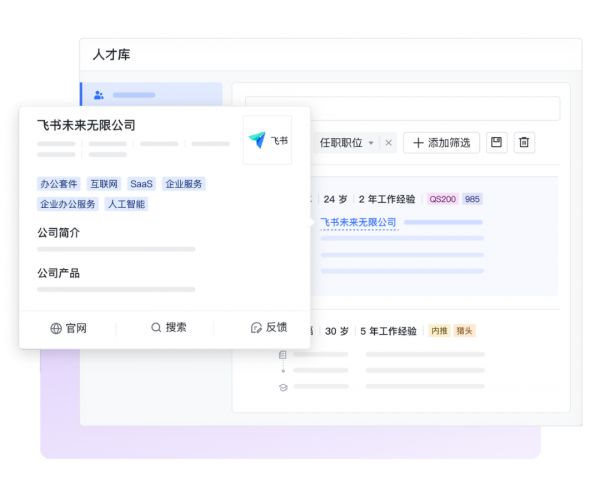
Task: Expand the 任职职位 dropdown
Action: 371,143
